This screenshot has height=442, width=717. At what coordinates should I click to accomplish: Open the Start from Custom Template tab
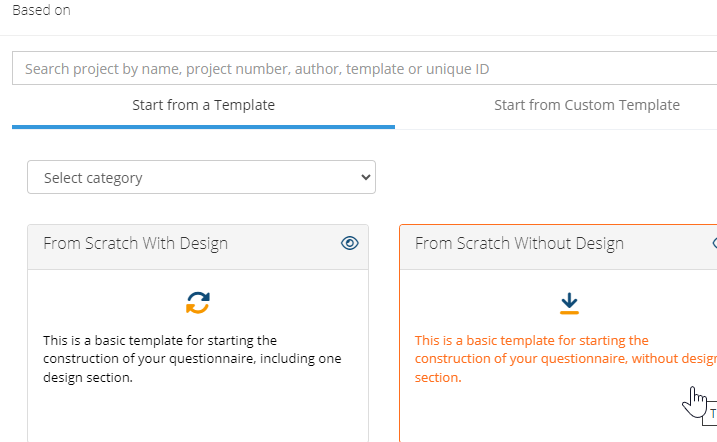(586, 105)
